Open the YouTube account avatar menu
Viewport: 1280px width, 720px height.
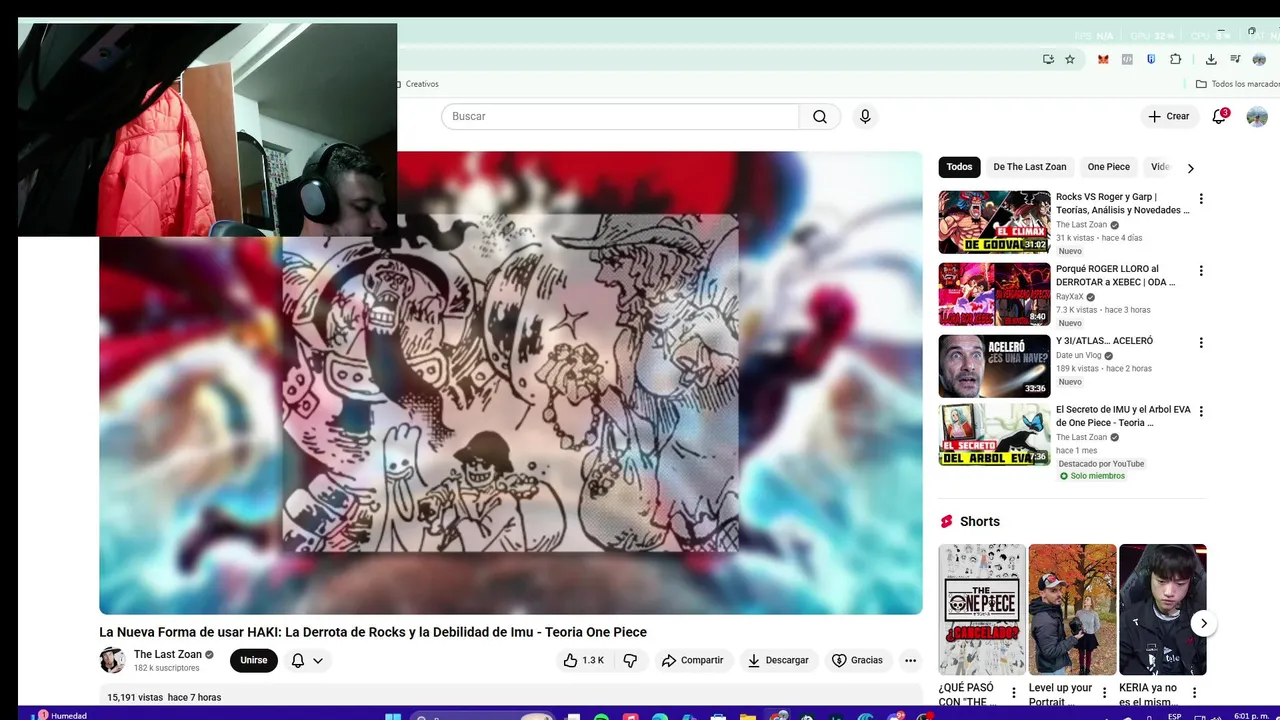(1257, 117)
